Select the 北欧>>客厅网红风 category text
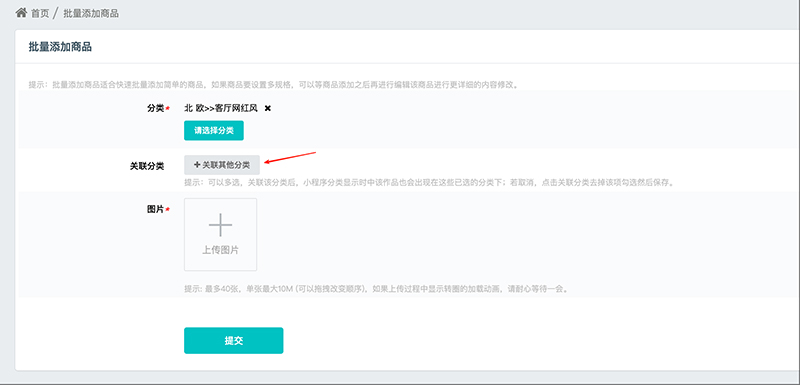 221,108
